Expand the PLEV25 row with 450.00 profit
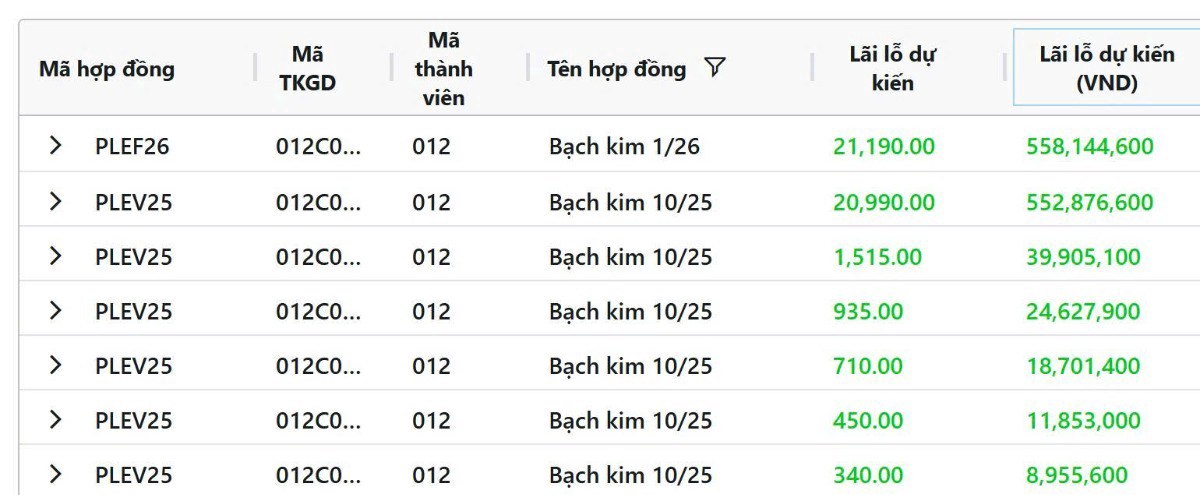 (x=56, y=420)
